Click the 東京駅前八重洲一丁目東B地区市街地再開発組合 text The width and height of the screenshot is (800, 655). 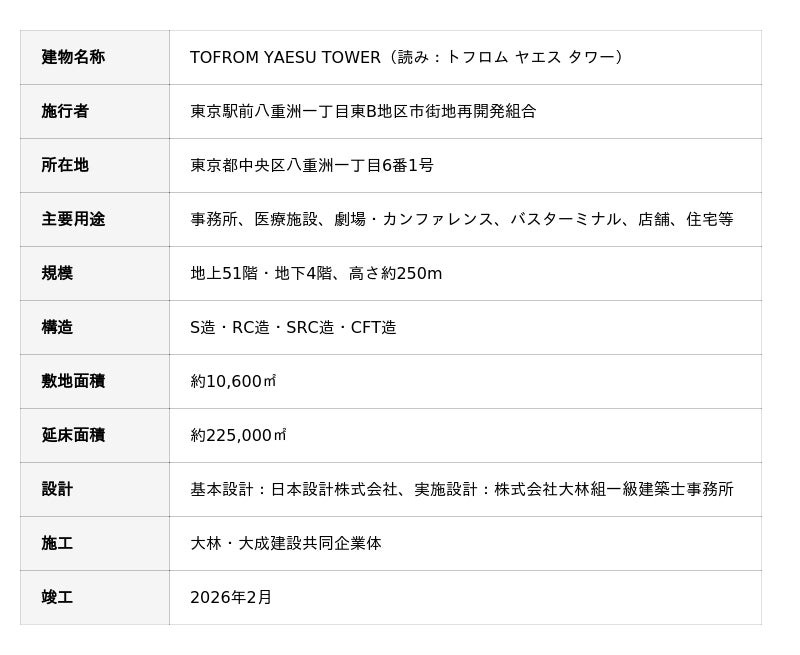click(x=363, y=111)
